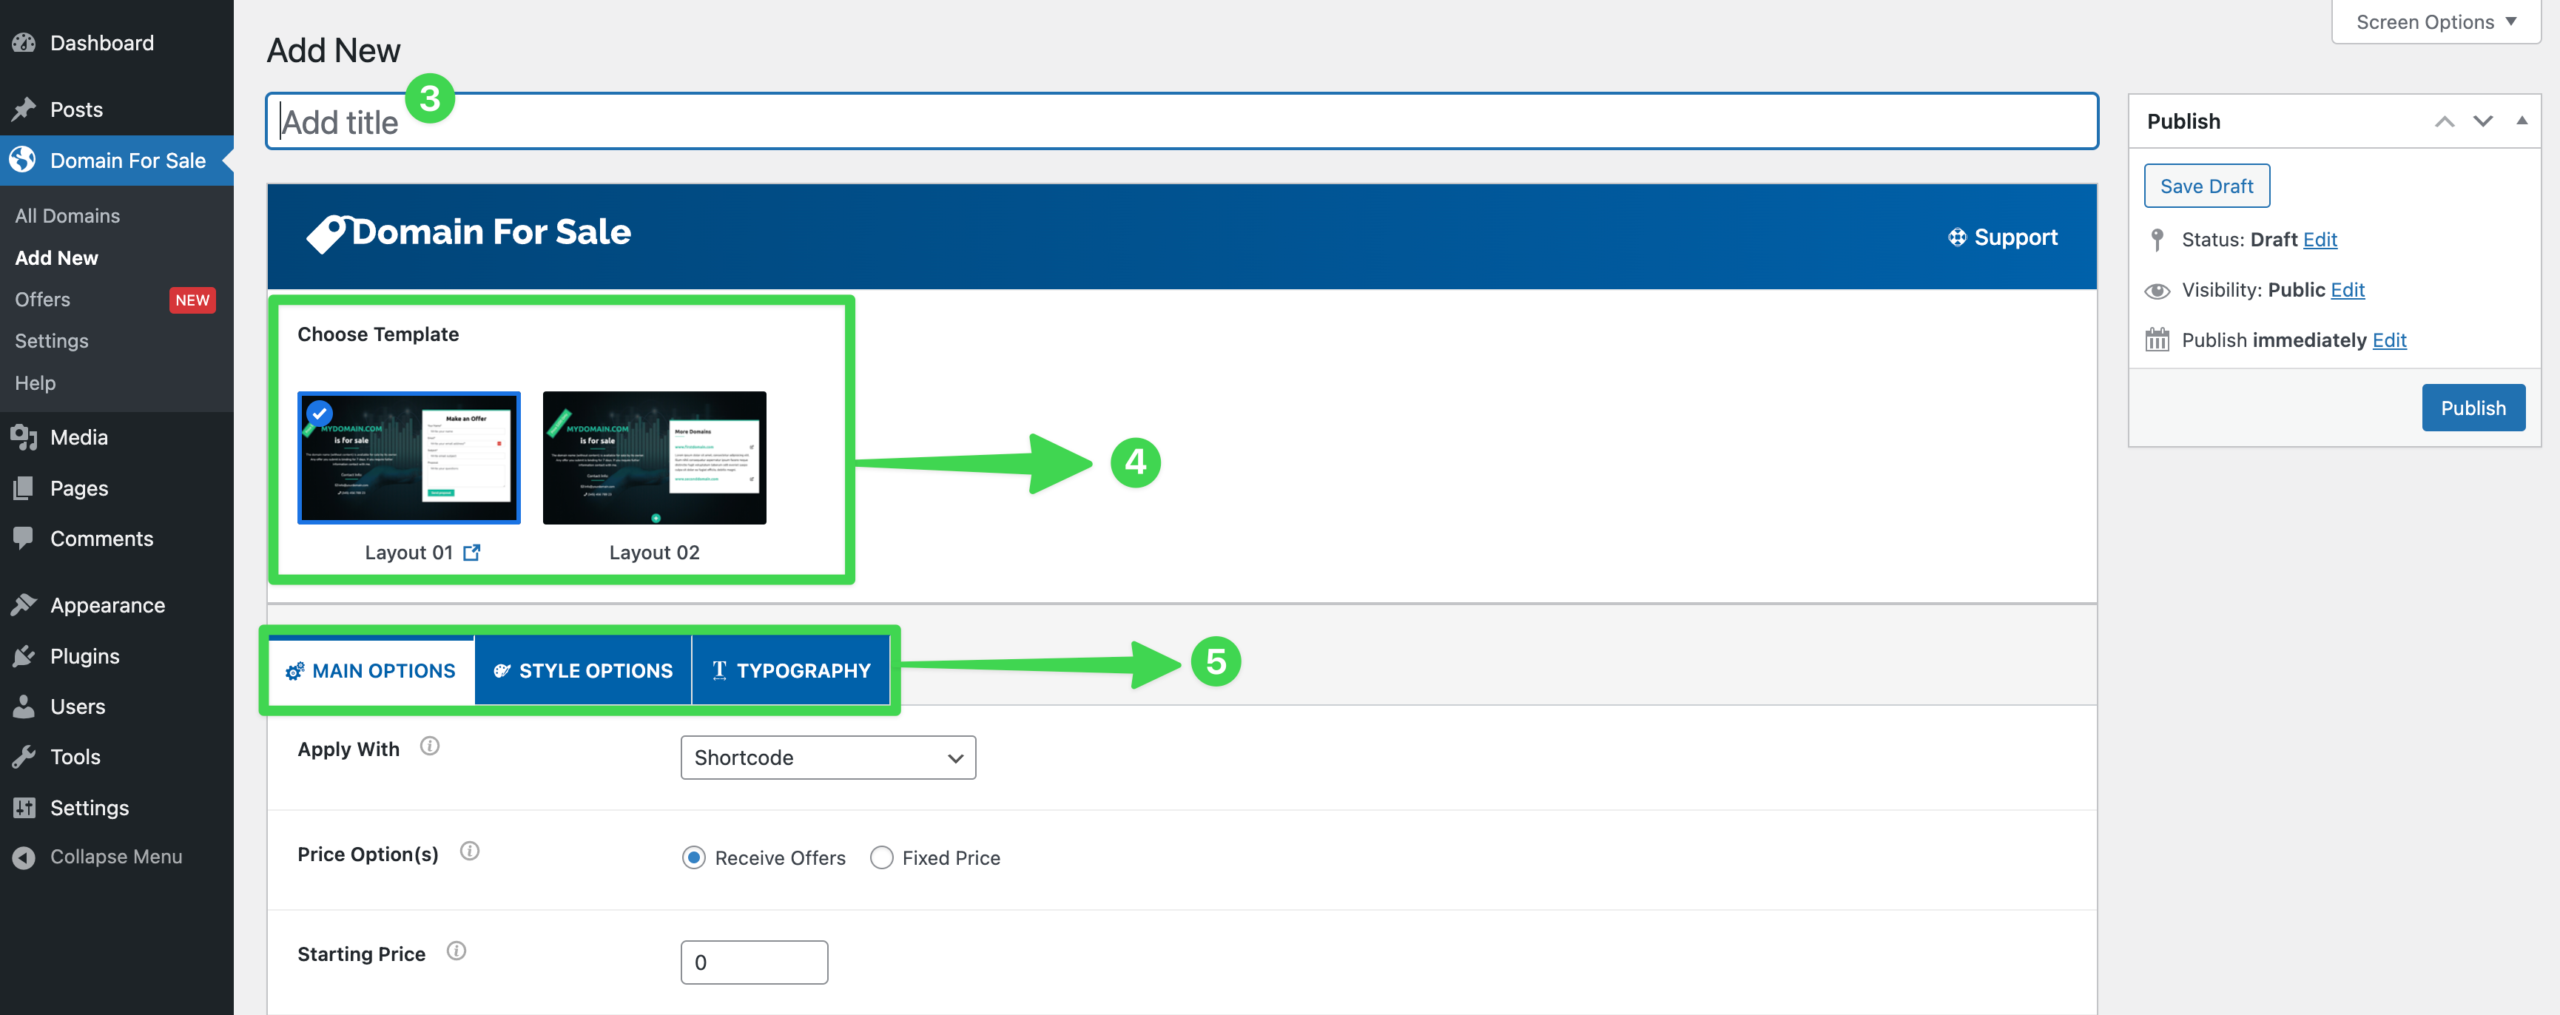Screen dimensions: 2560x1015
Task: Switch to the Main Options tab
Action: (x=371, y=671)
